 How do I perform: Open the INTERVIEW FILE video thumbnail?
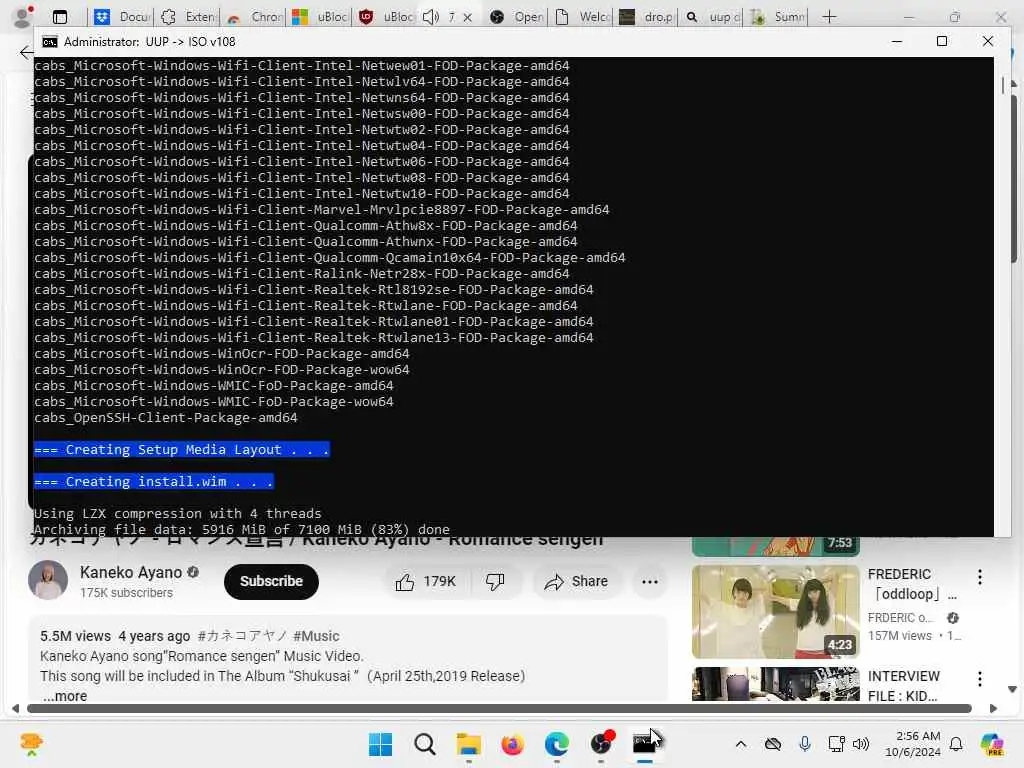pyautogui.click(x=775, y=683)
